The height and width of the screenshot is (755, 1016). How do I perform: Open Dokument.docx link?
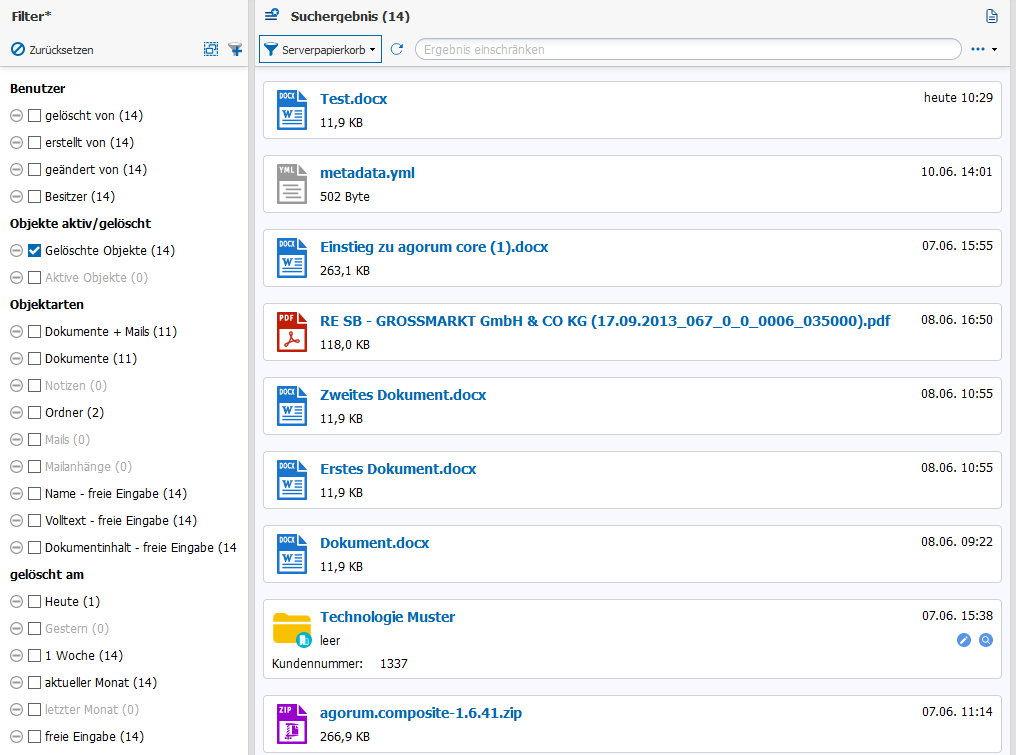pyautogui.click(x=374, y=542)
